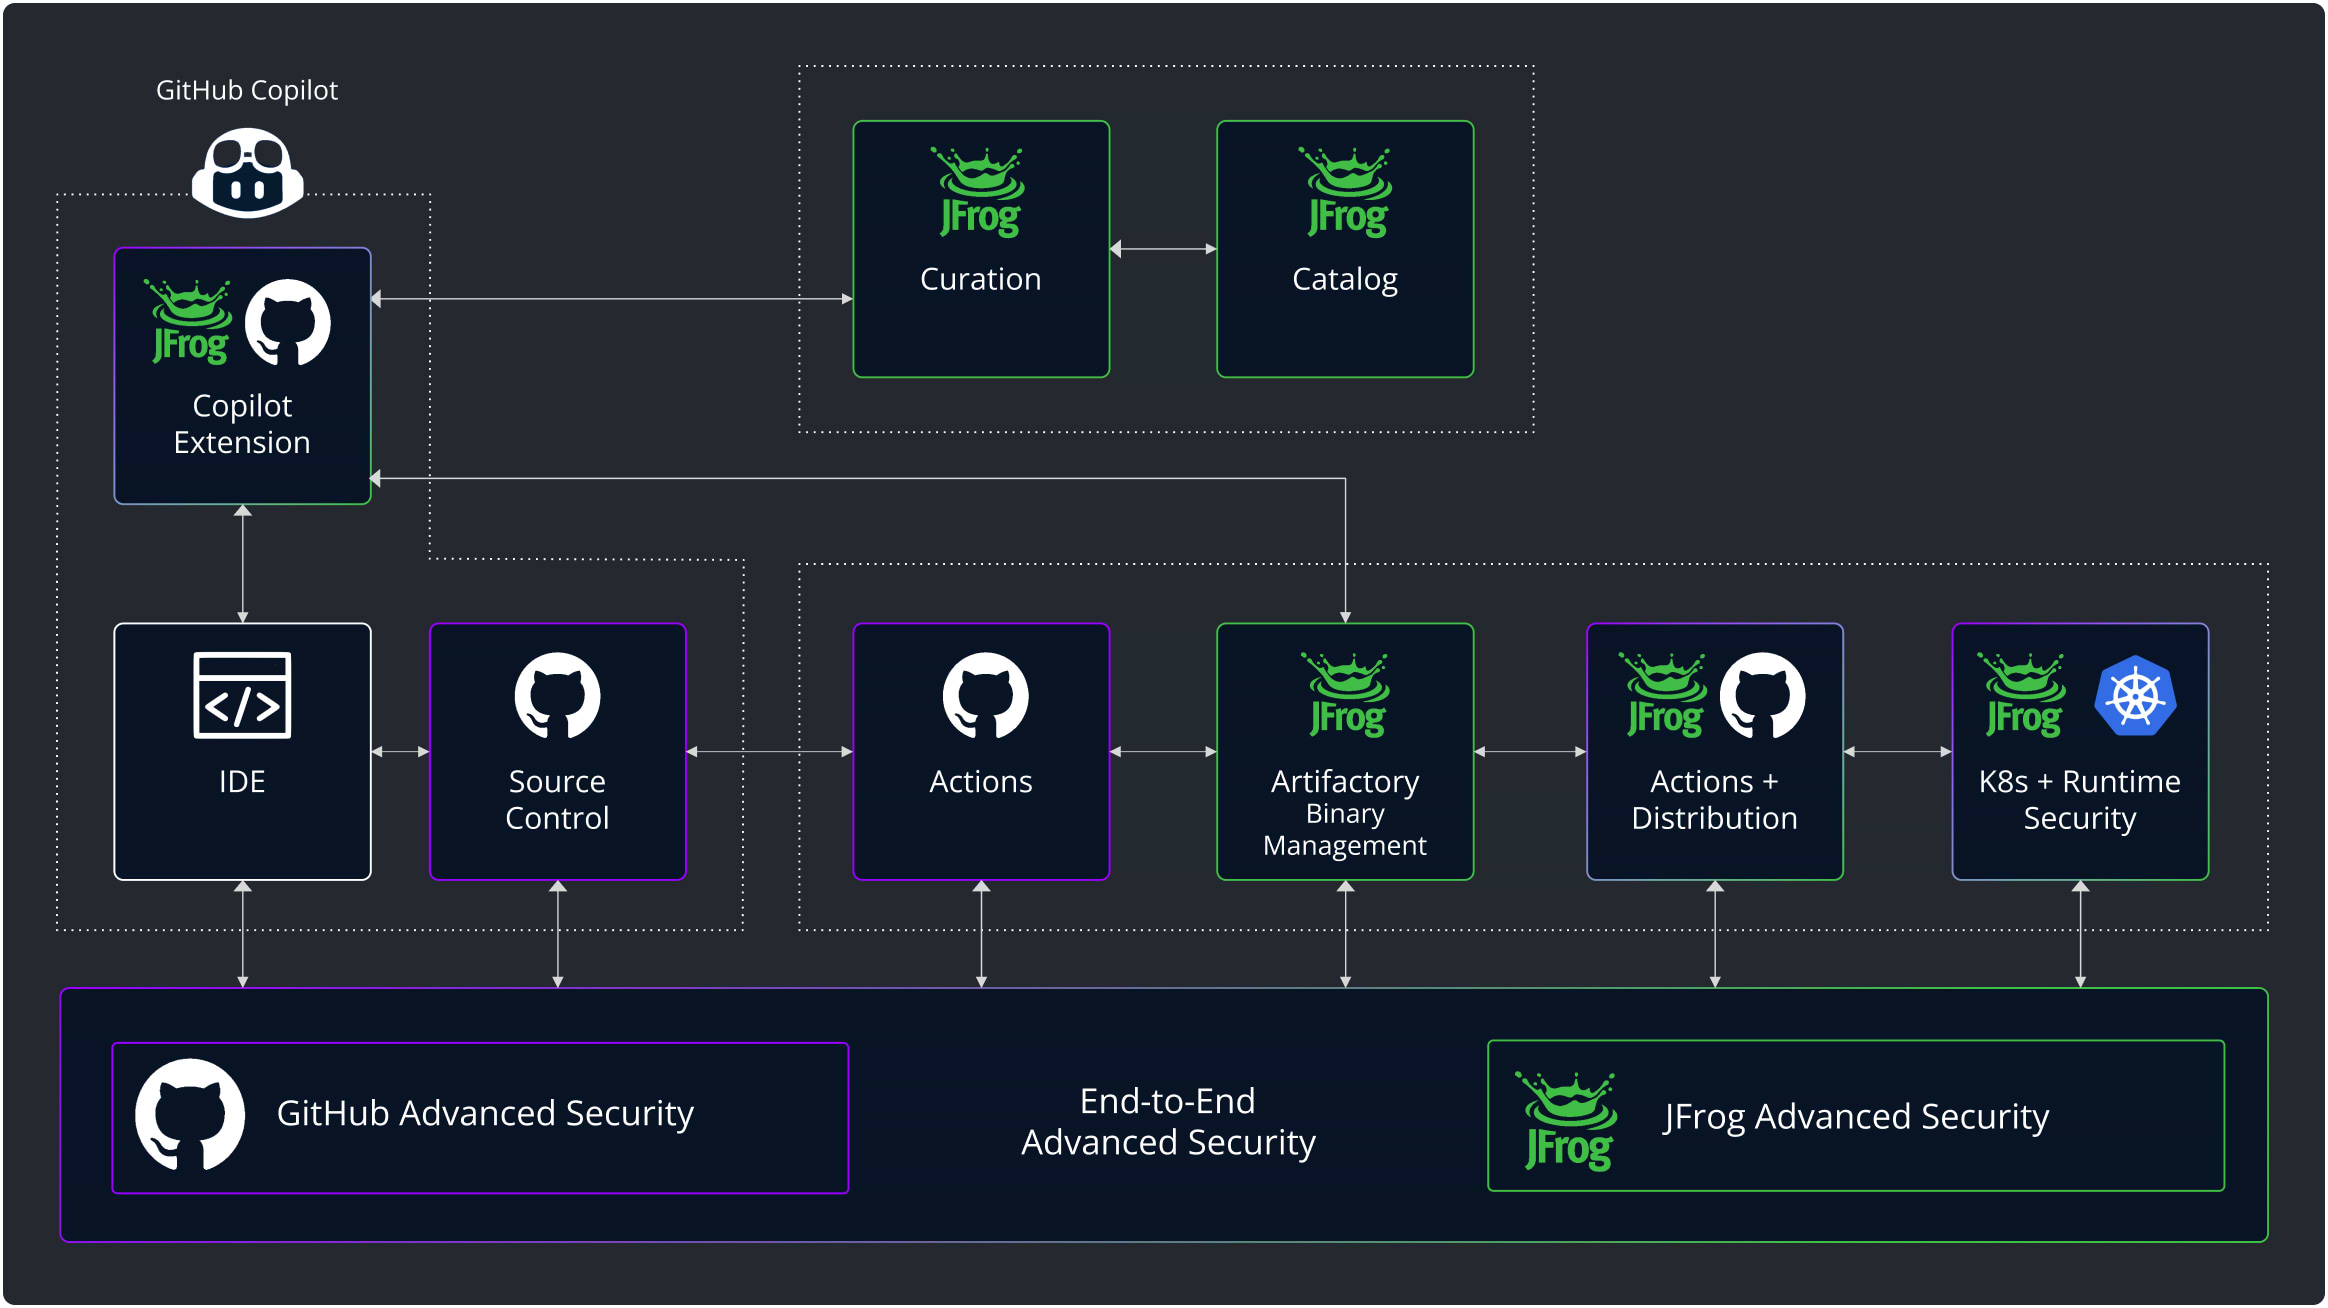
Task: Click the JFrog logo in Catalog box
Action: [x=1346, y=192]
